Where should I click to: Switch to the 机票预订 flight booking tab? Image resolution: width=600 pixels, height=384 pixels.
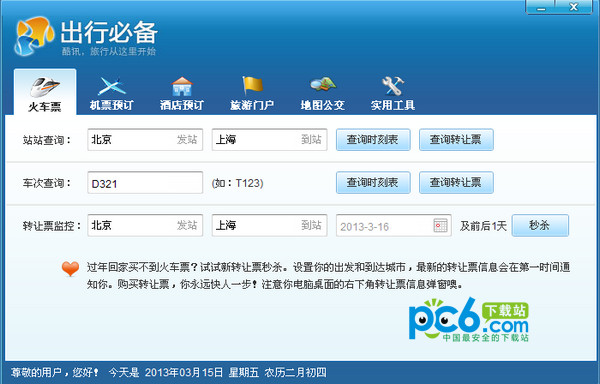[x=111, y=94]
